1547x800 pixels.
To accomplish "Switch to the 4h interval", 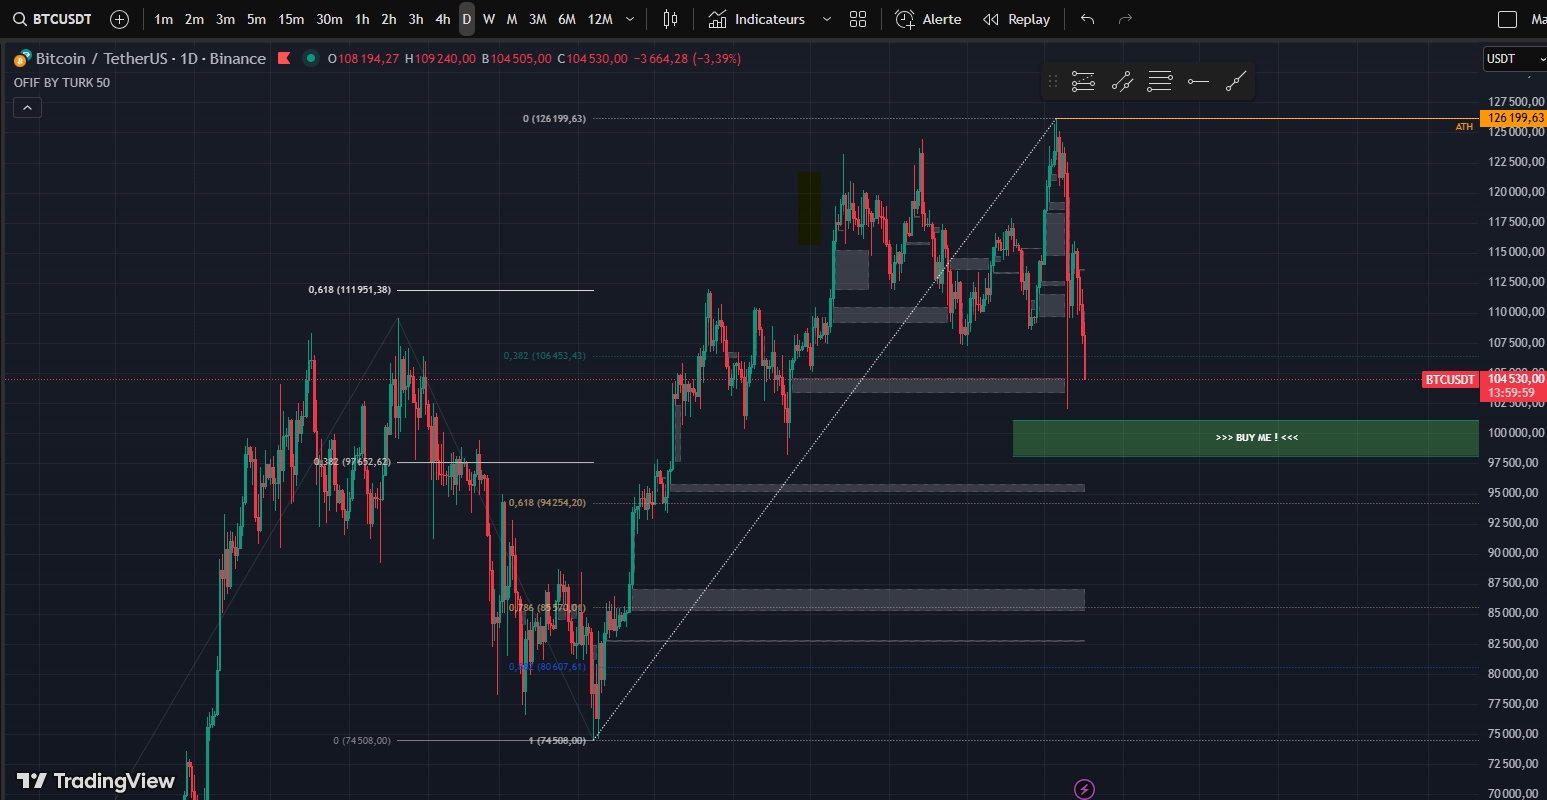I will [443, 19].
